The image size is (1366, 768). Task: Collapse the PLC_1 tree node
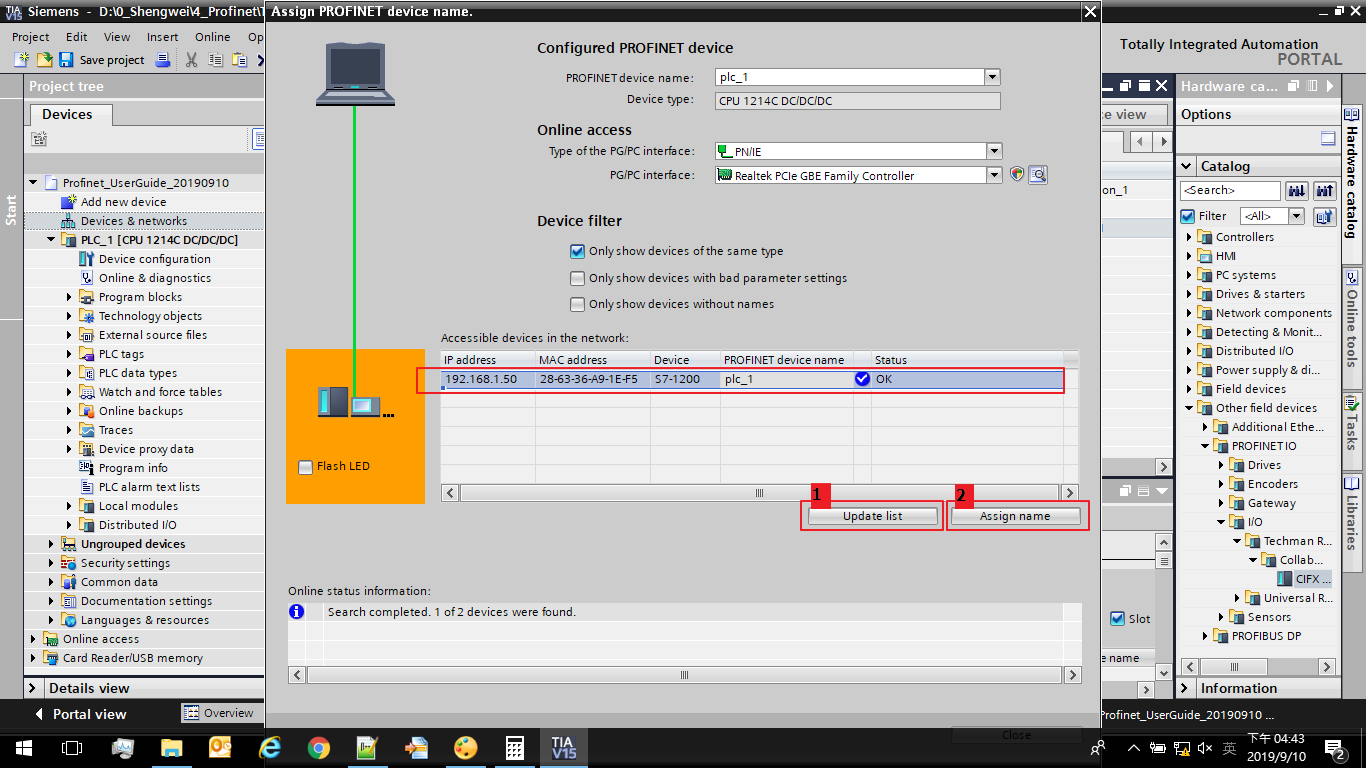pyautogui.click(x=52, y=240)
